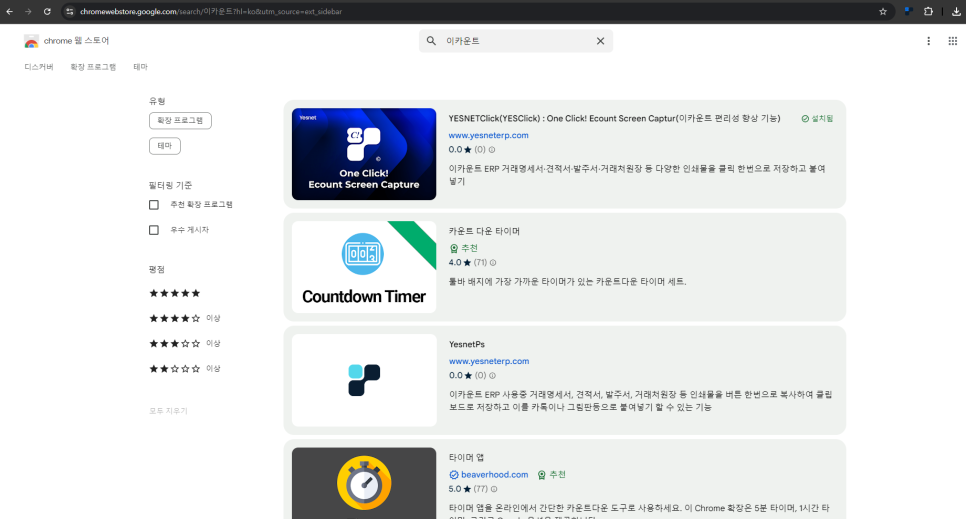Click info icon next to YesnetPs rating

pyautogui.click(x=492, y=375)
